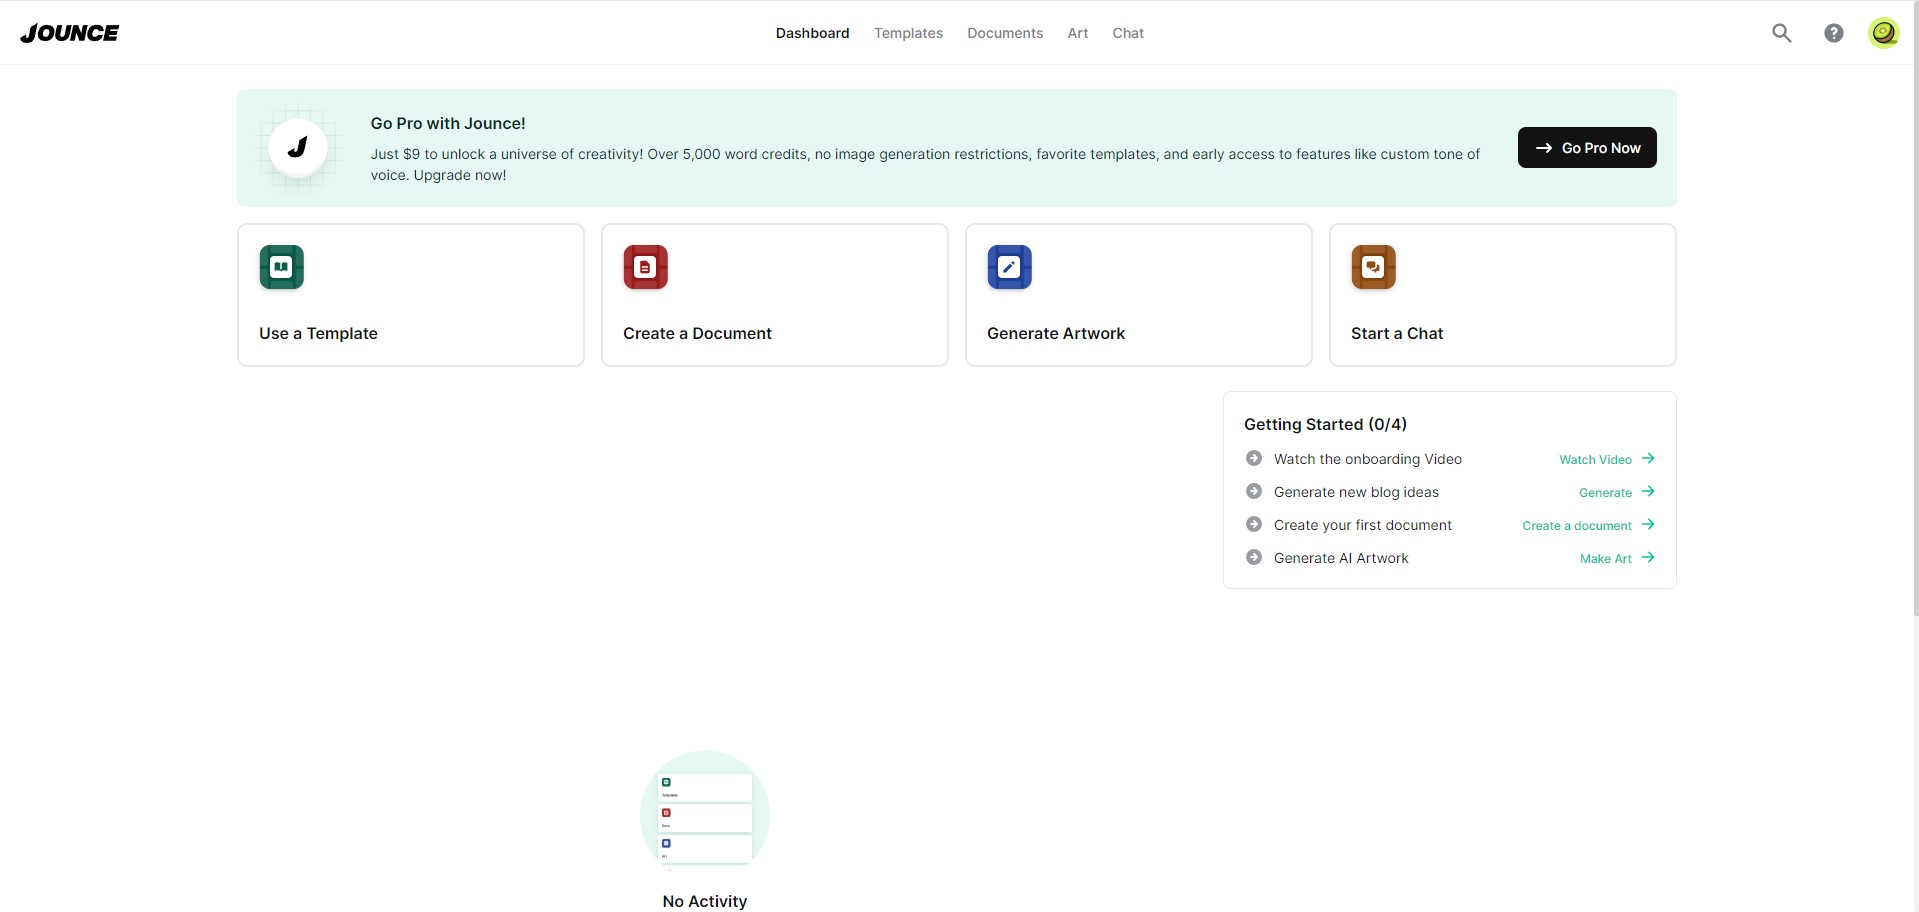Open the search magnifier icon
Screen dimensions: 1919x912
(1781, 33)
